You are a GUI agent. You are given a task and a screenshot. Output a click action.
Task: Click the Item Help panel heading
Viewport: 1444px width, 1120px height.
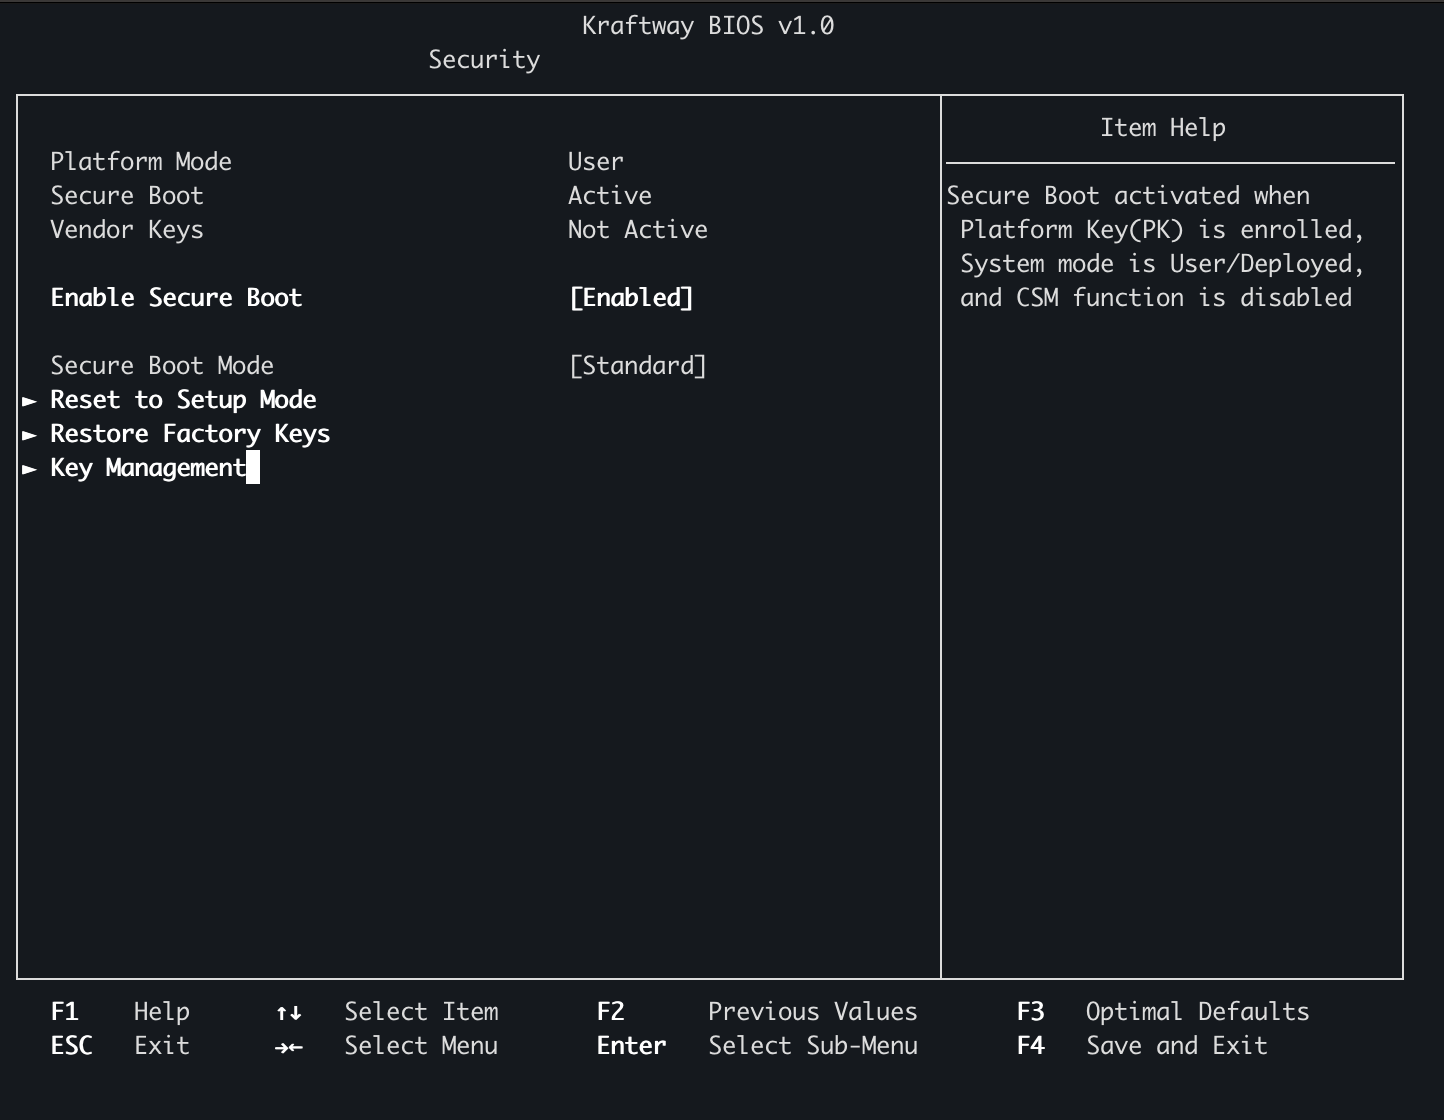(1163, 128)
